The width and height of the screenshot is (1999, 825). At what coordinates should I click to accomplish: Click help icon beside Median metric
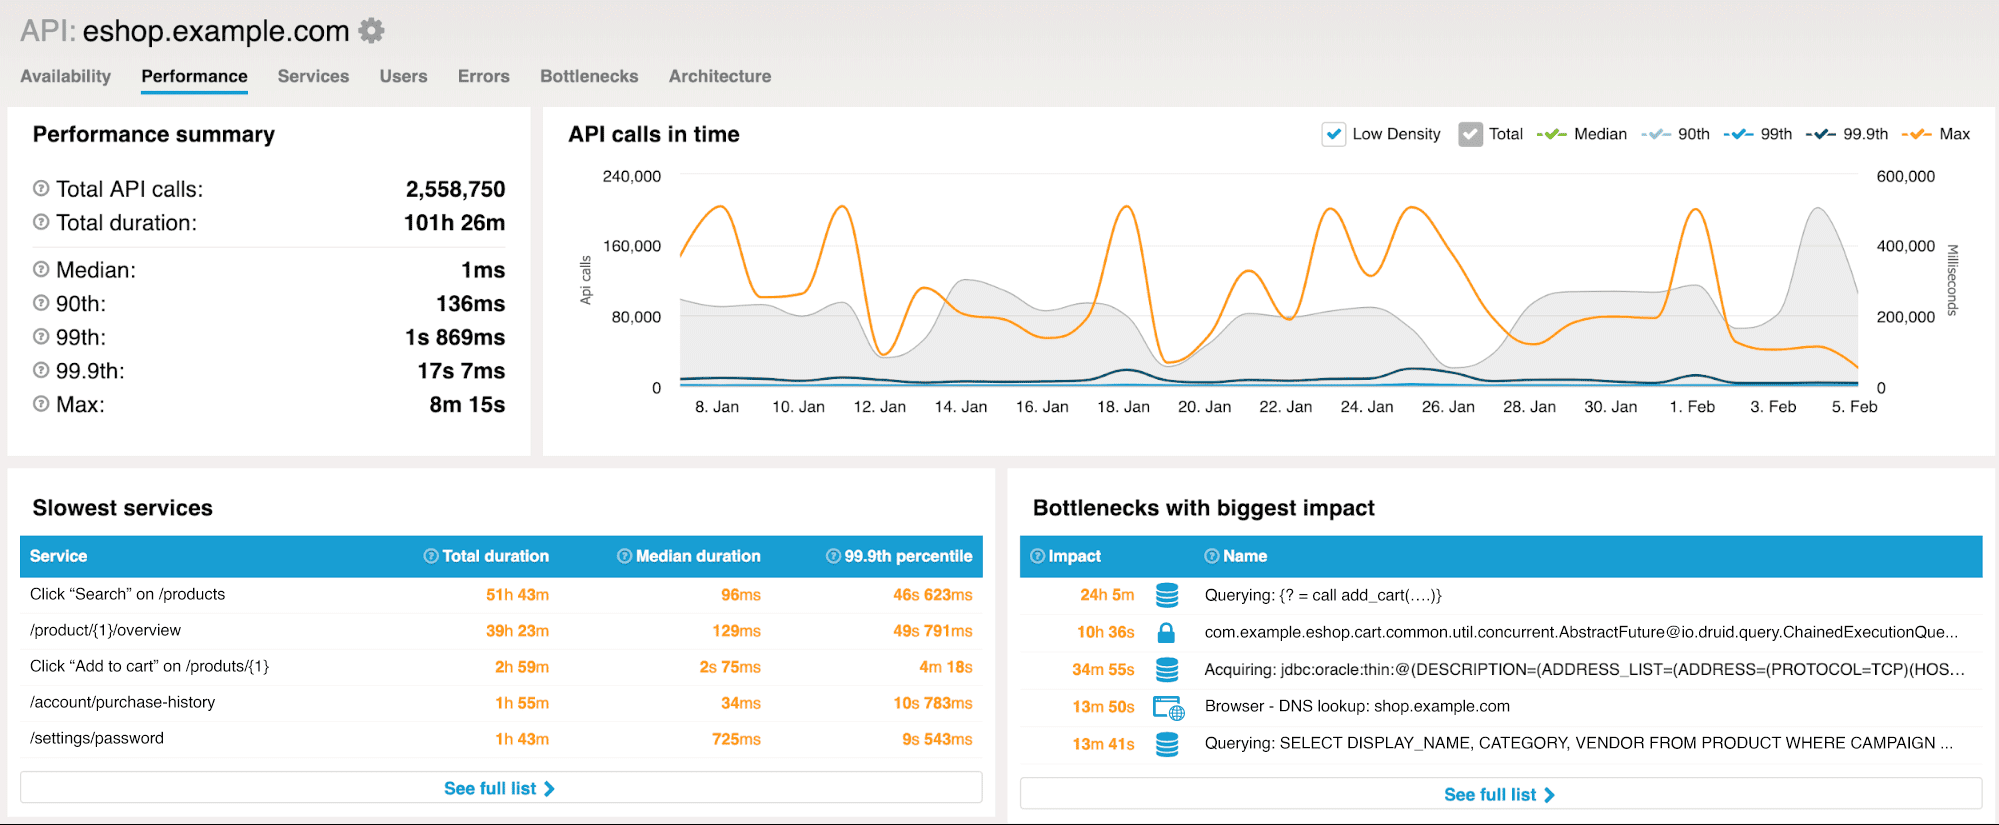41,269
